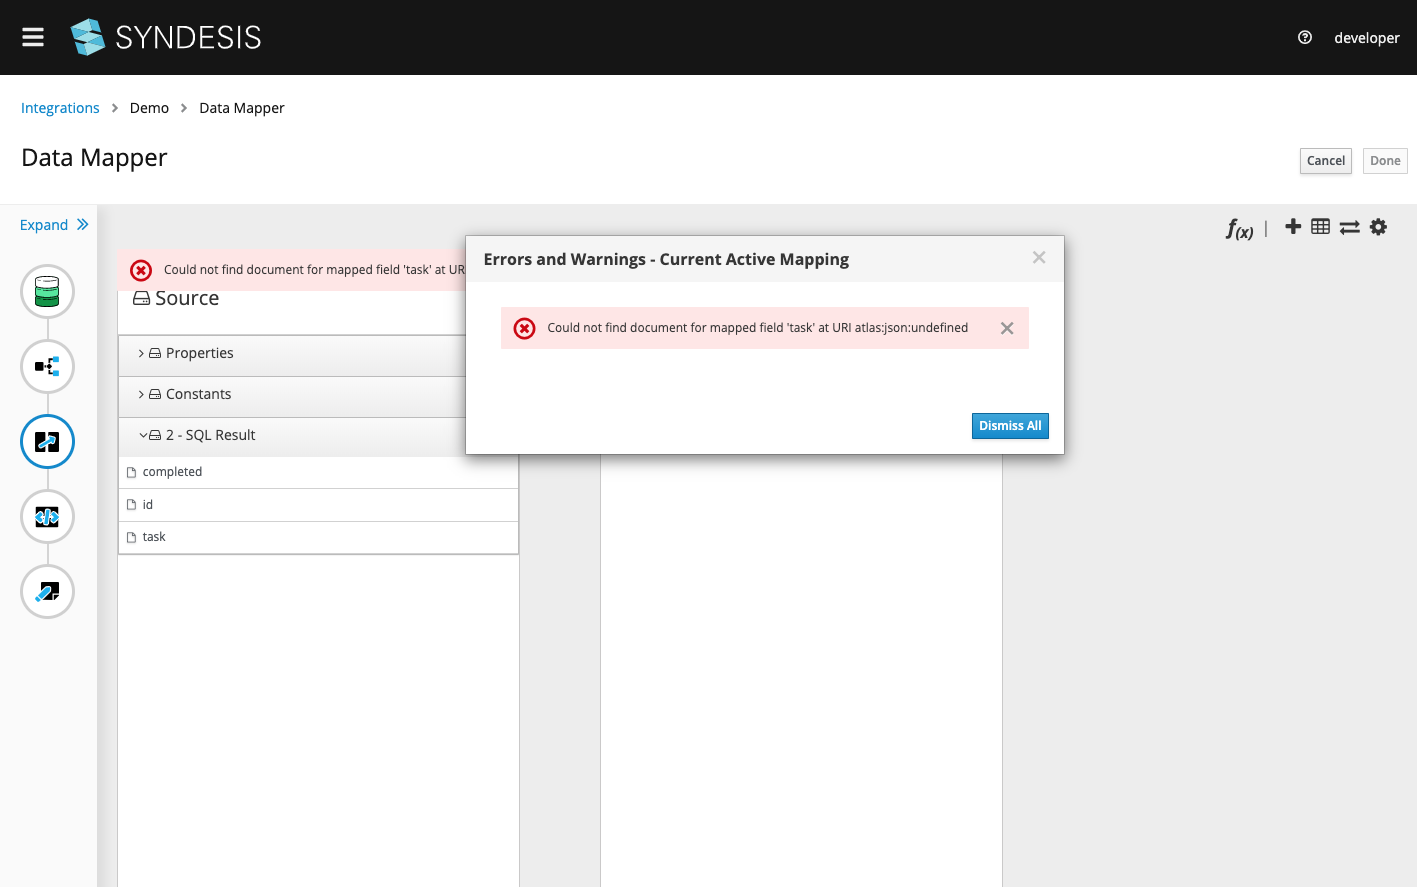Close the Errors and Warnings dialog
The width and height of the screenshot is (1417, 887).
tap(1039, 258)
